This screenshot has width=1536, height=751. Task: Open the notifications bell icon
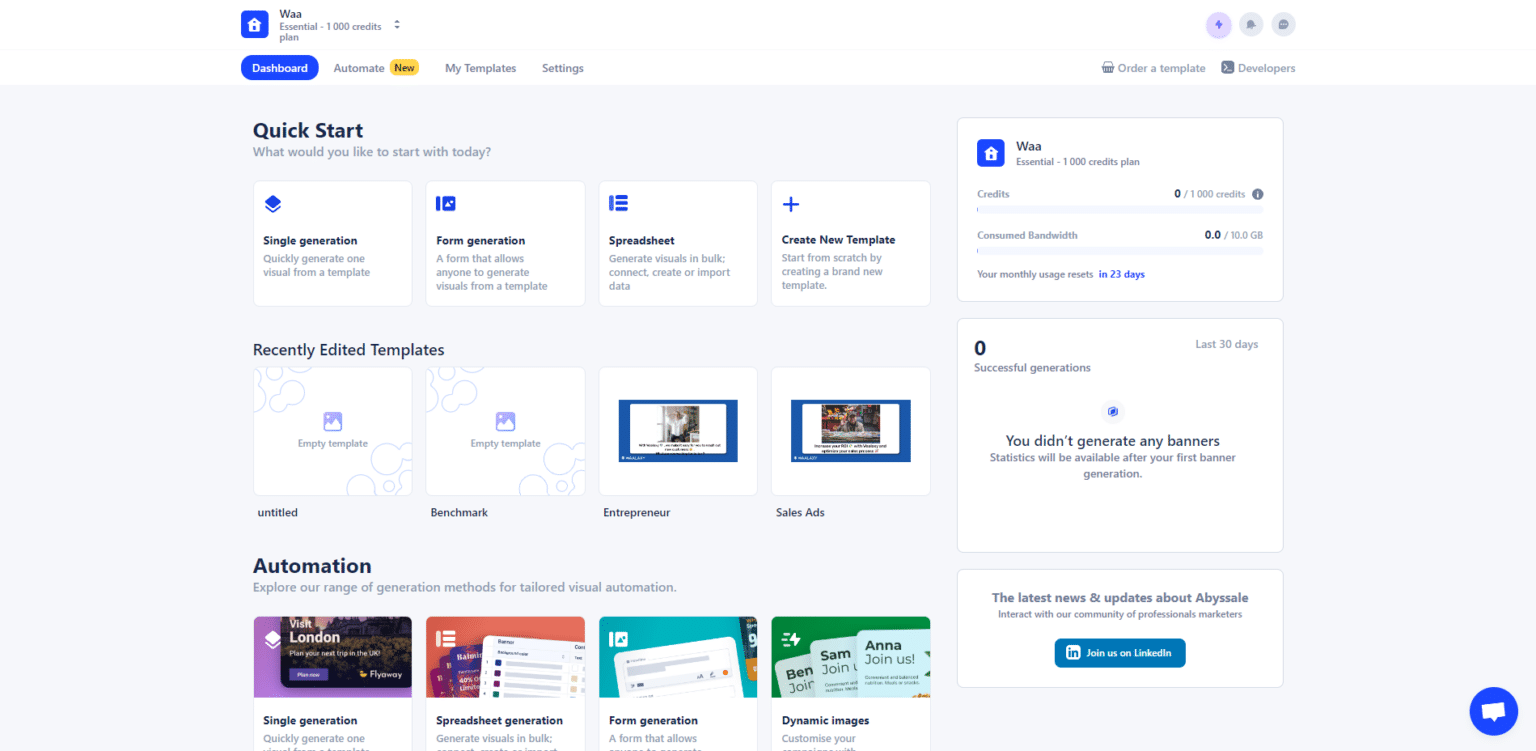[x=1251, y=25]
